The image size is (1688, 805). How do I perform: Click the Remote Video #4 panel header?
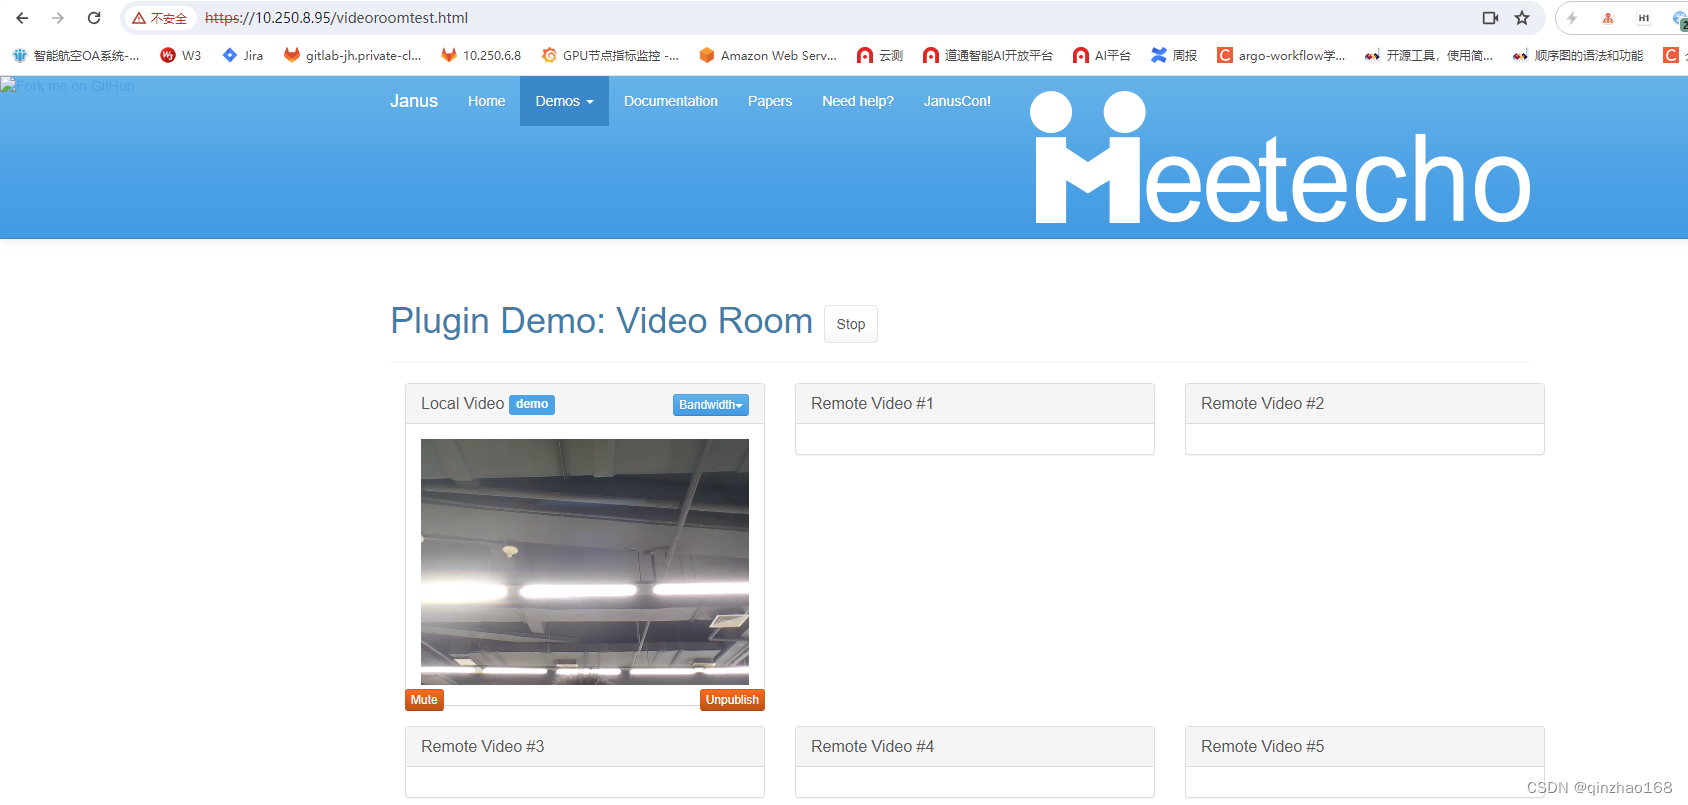point(975,747)
